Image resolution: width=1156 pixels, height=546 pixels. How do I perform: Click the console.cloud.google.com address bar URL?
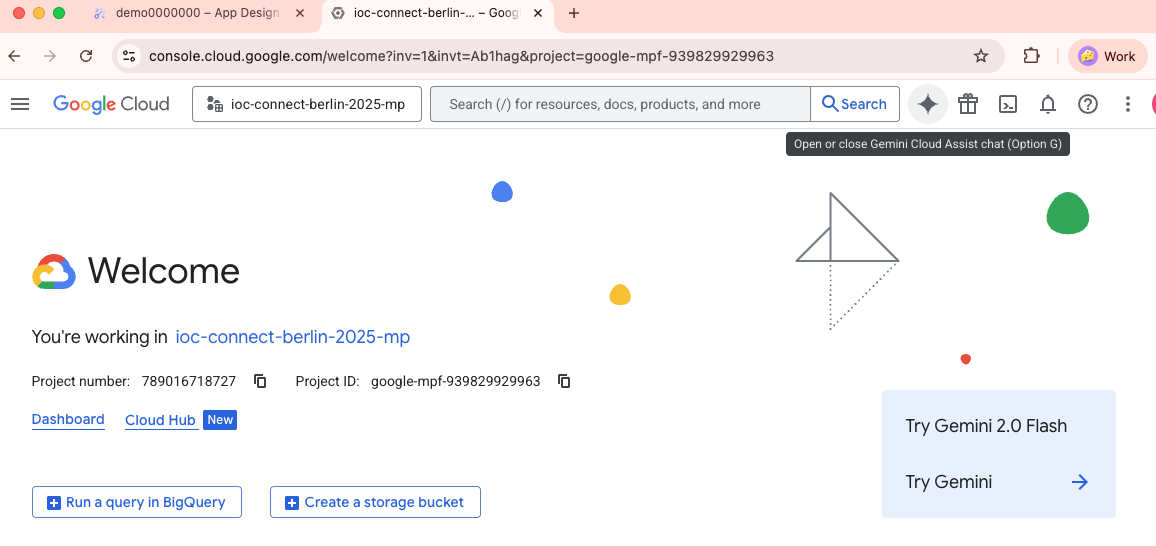[462, 56]
